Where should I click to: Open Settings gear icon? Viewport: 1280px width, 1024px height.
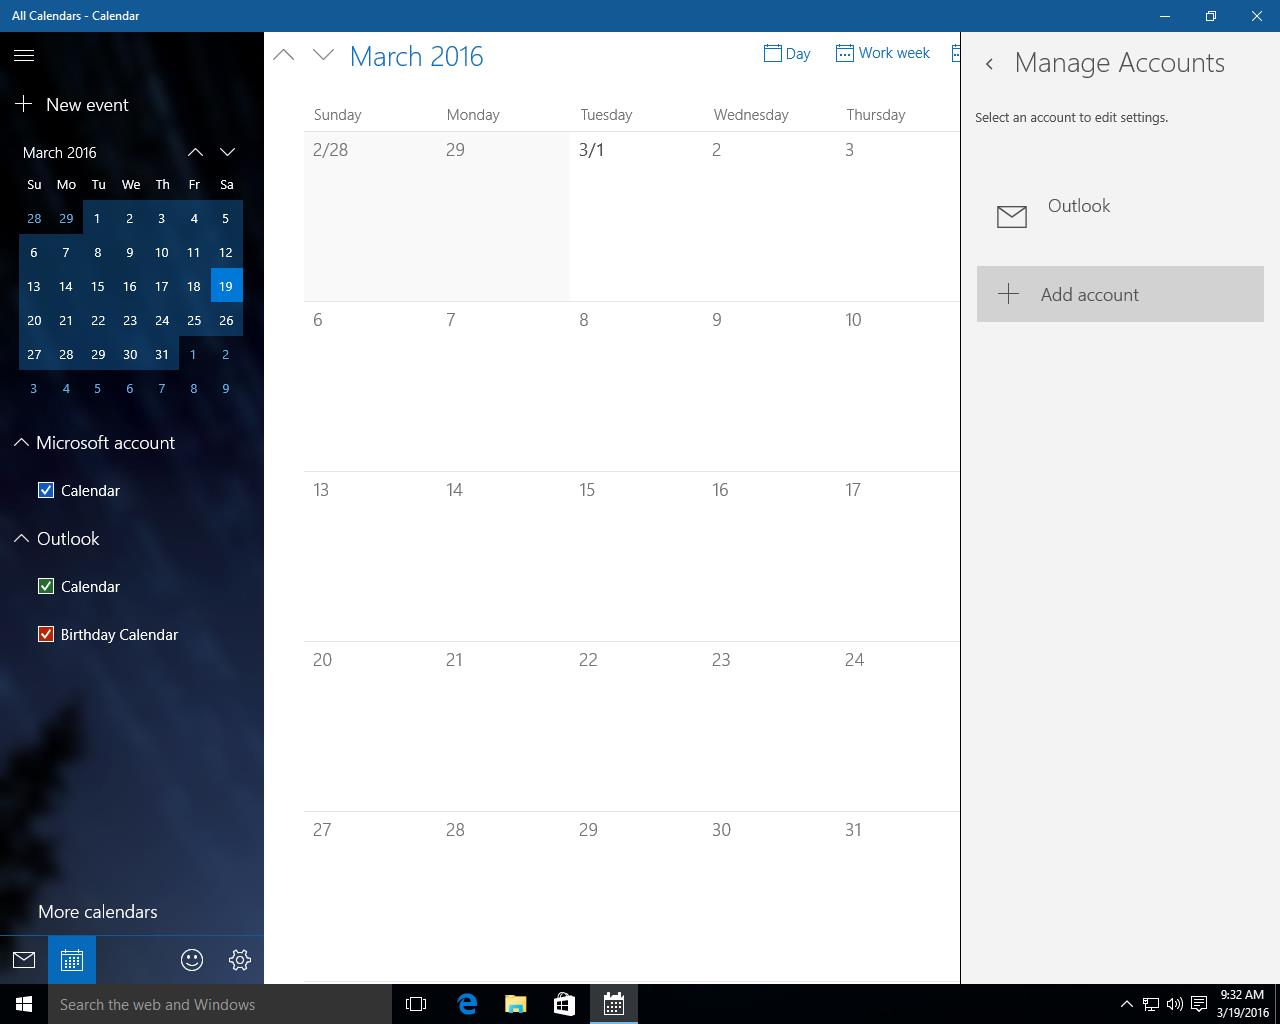tap(240, 960)
